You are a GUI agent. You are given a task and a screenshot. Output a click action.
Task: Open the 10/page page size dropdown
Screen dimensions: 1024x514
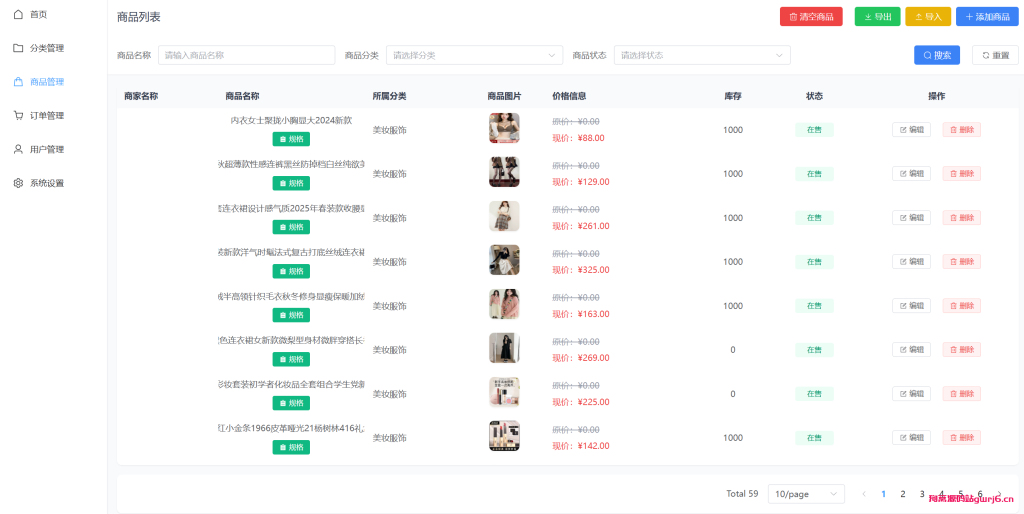805,494
